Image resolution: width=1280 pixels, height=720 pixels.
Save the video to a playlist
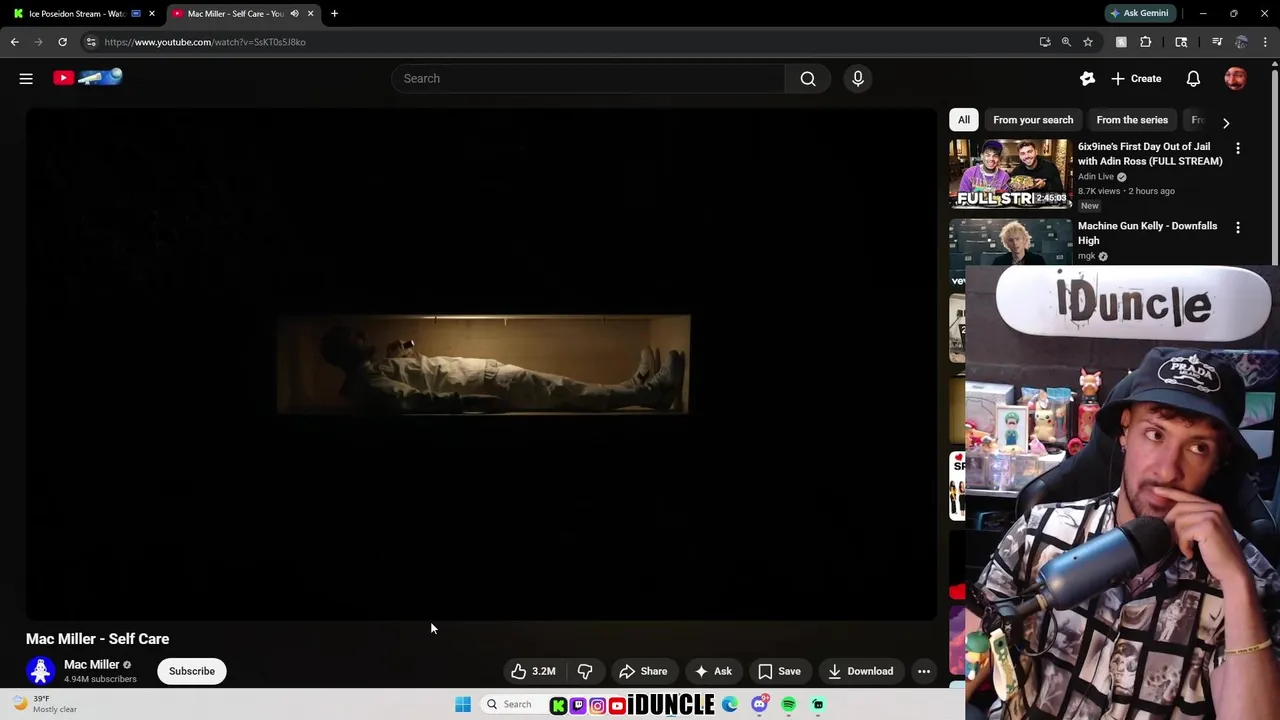[x=779, y=671]
